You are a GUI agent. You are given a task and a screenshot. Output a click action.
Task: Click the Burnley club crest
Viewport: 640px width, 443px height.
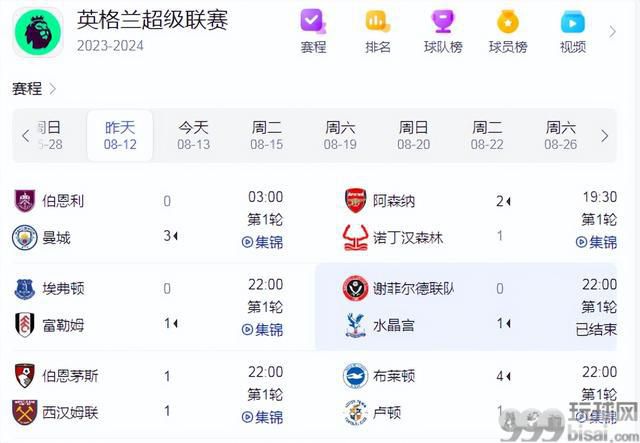pyautogui.click(x=25, y=201)
